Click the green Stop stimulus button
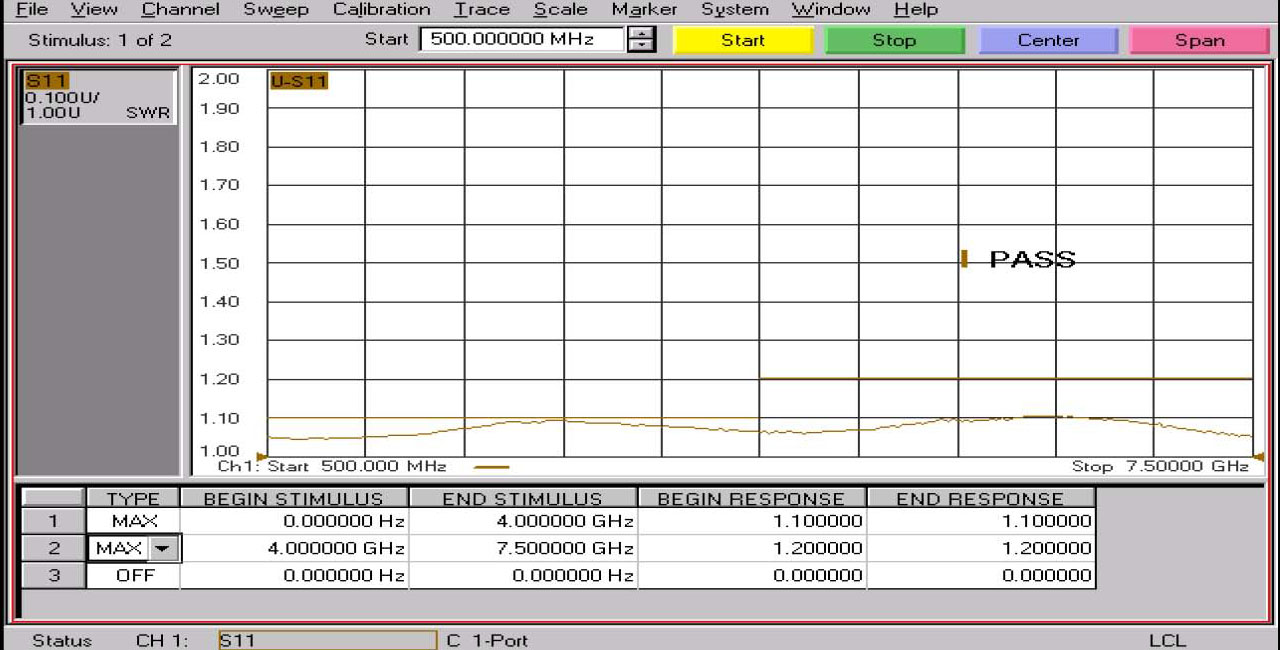The height and width of the screenshot is (650, 1280). click(x=894, y=40)
